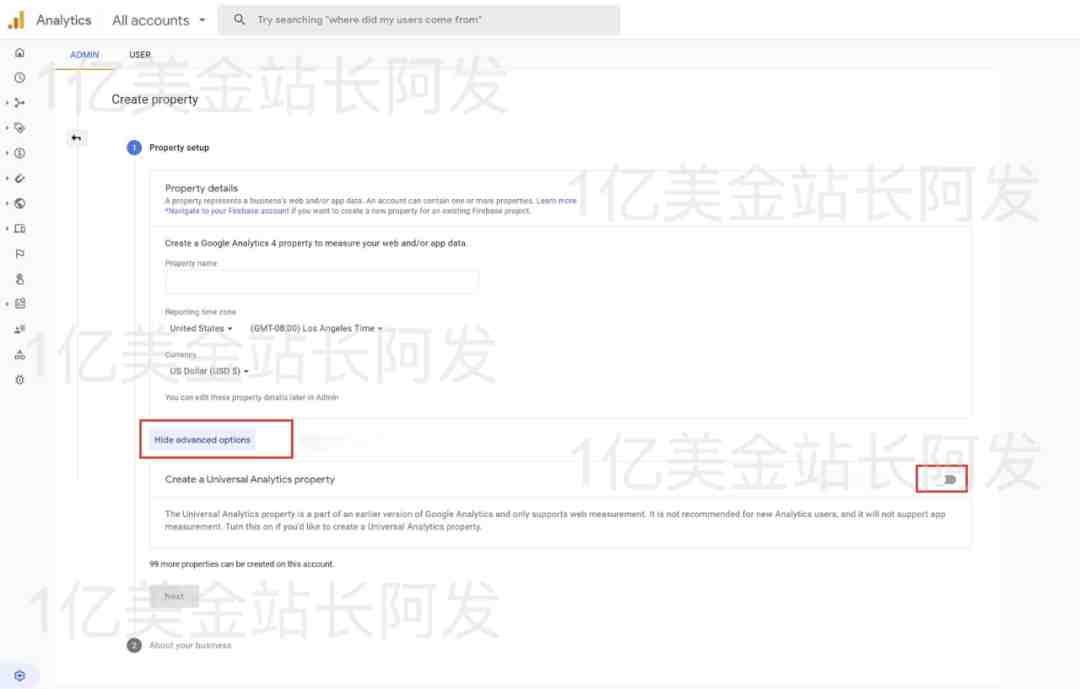1080x689 pixels.
Task: Open Home from the sidebar
Action: point(19,52)
